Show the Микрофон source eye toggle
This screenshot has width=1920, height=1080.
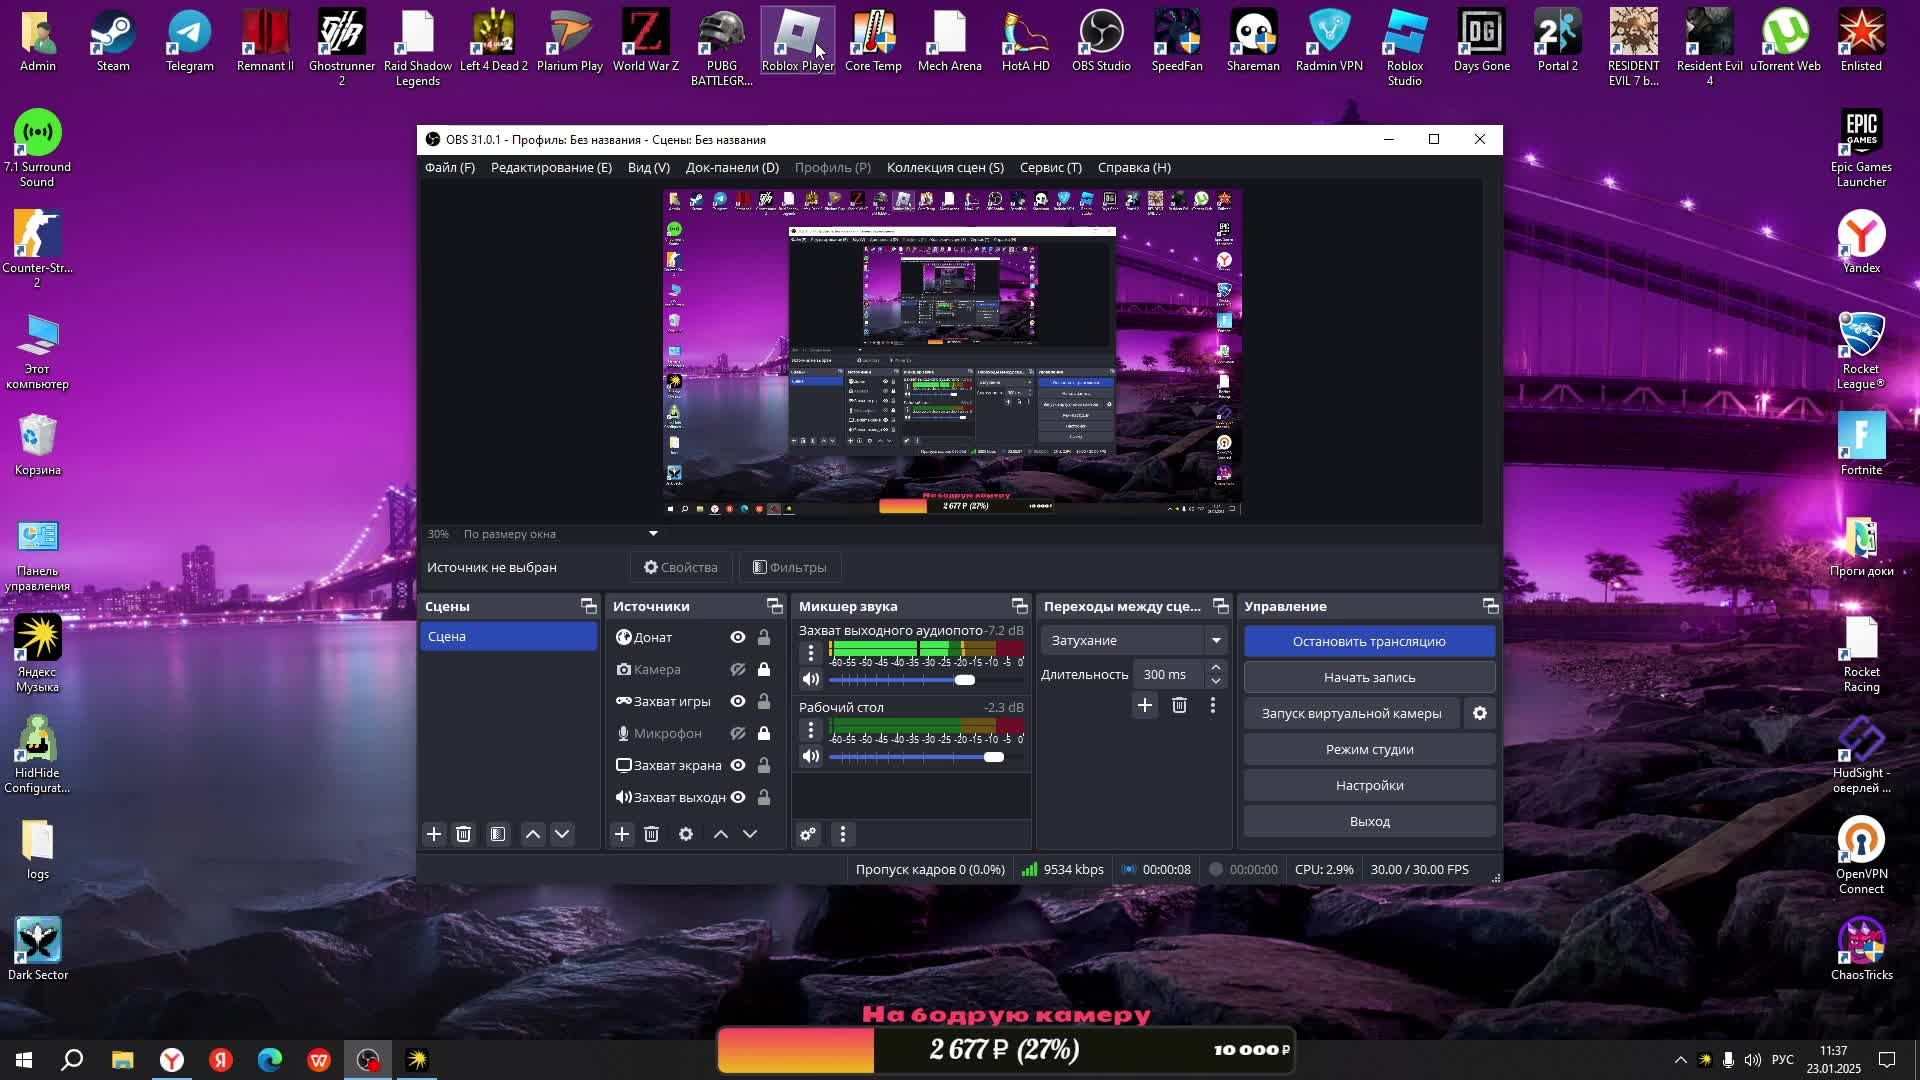click(738, 733)
